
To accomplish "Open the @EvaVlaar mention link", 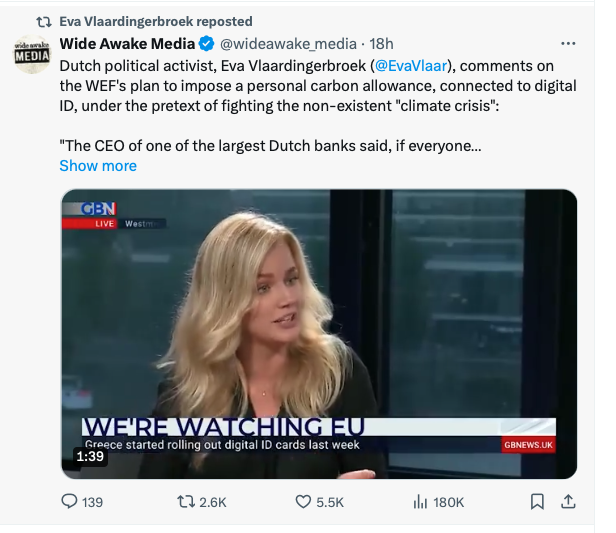I will 410,66.
